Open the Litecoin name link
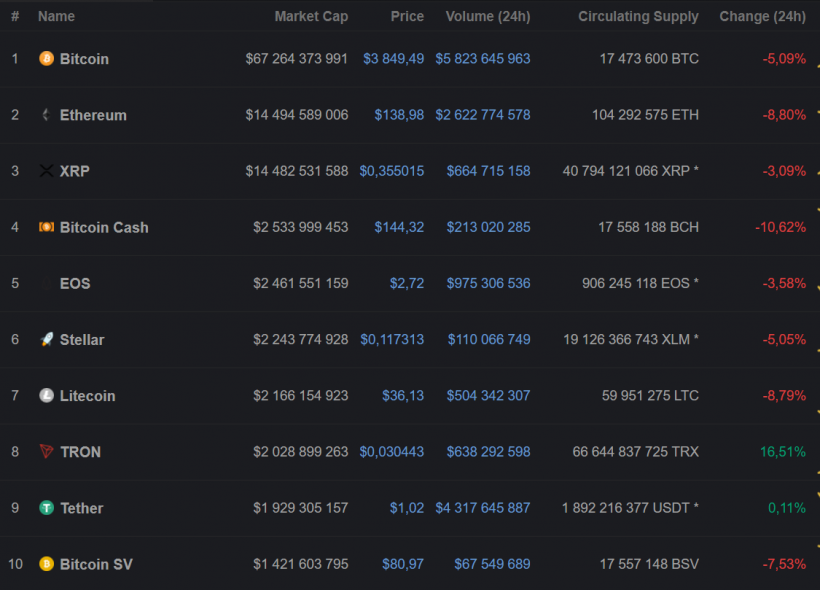820x590 pixels. point(87,396)
